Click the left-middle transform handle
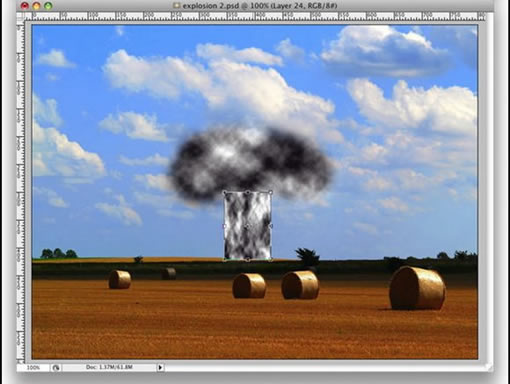The width and height of the screenshot is (510, 384). coord(224,226)
